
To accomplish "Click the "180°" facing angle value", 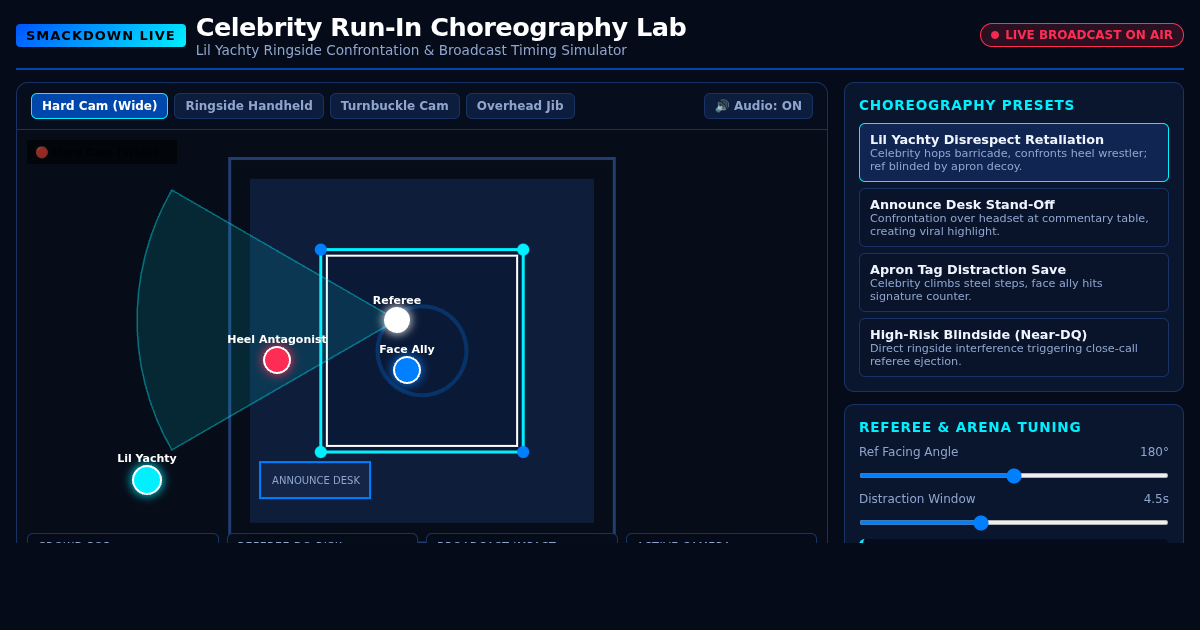I will pyautogui.click(x=1154, y=452).
